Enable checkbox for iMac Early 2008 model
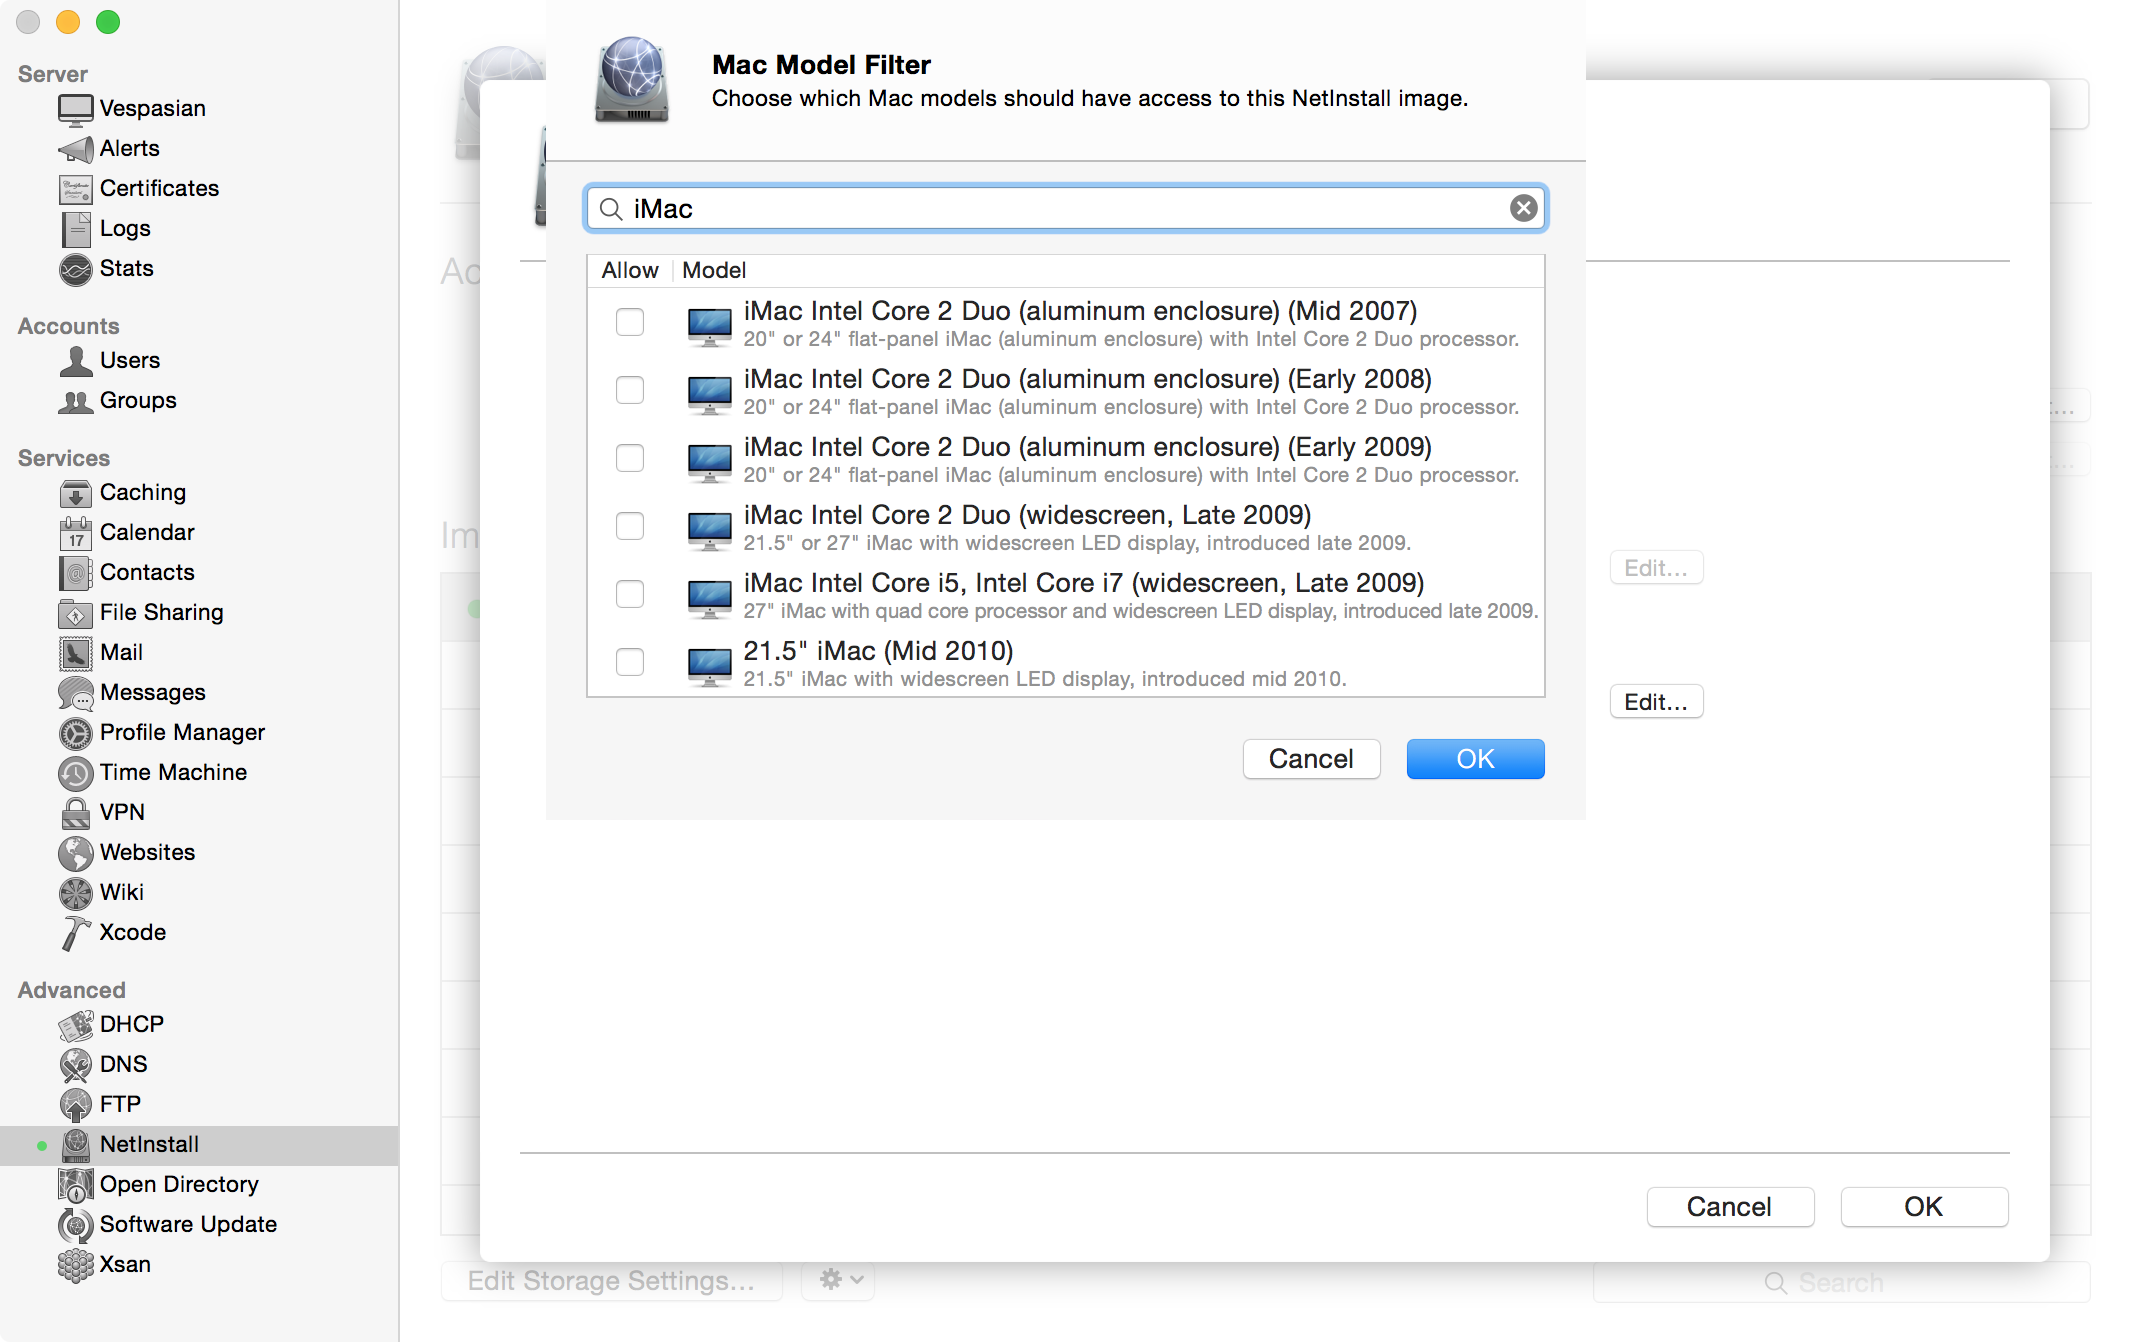Viewport: 2132px width, 1342px height. (632, 388)
